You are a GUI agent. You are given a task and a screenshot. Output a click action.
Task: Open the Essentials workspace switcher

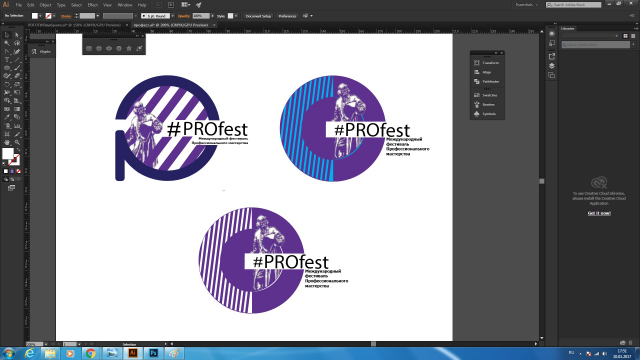pyautogui.click(x=527, y=4)
